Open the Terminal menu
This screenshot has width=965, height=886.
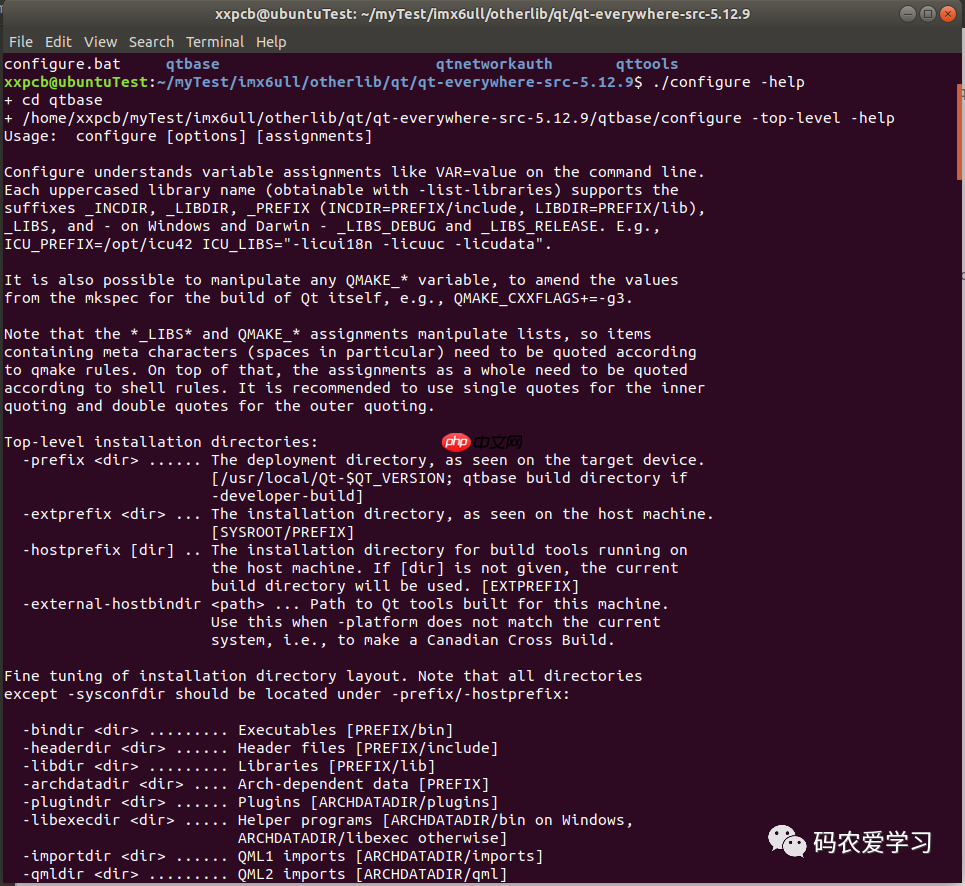214,42
